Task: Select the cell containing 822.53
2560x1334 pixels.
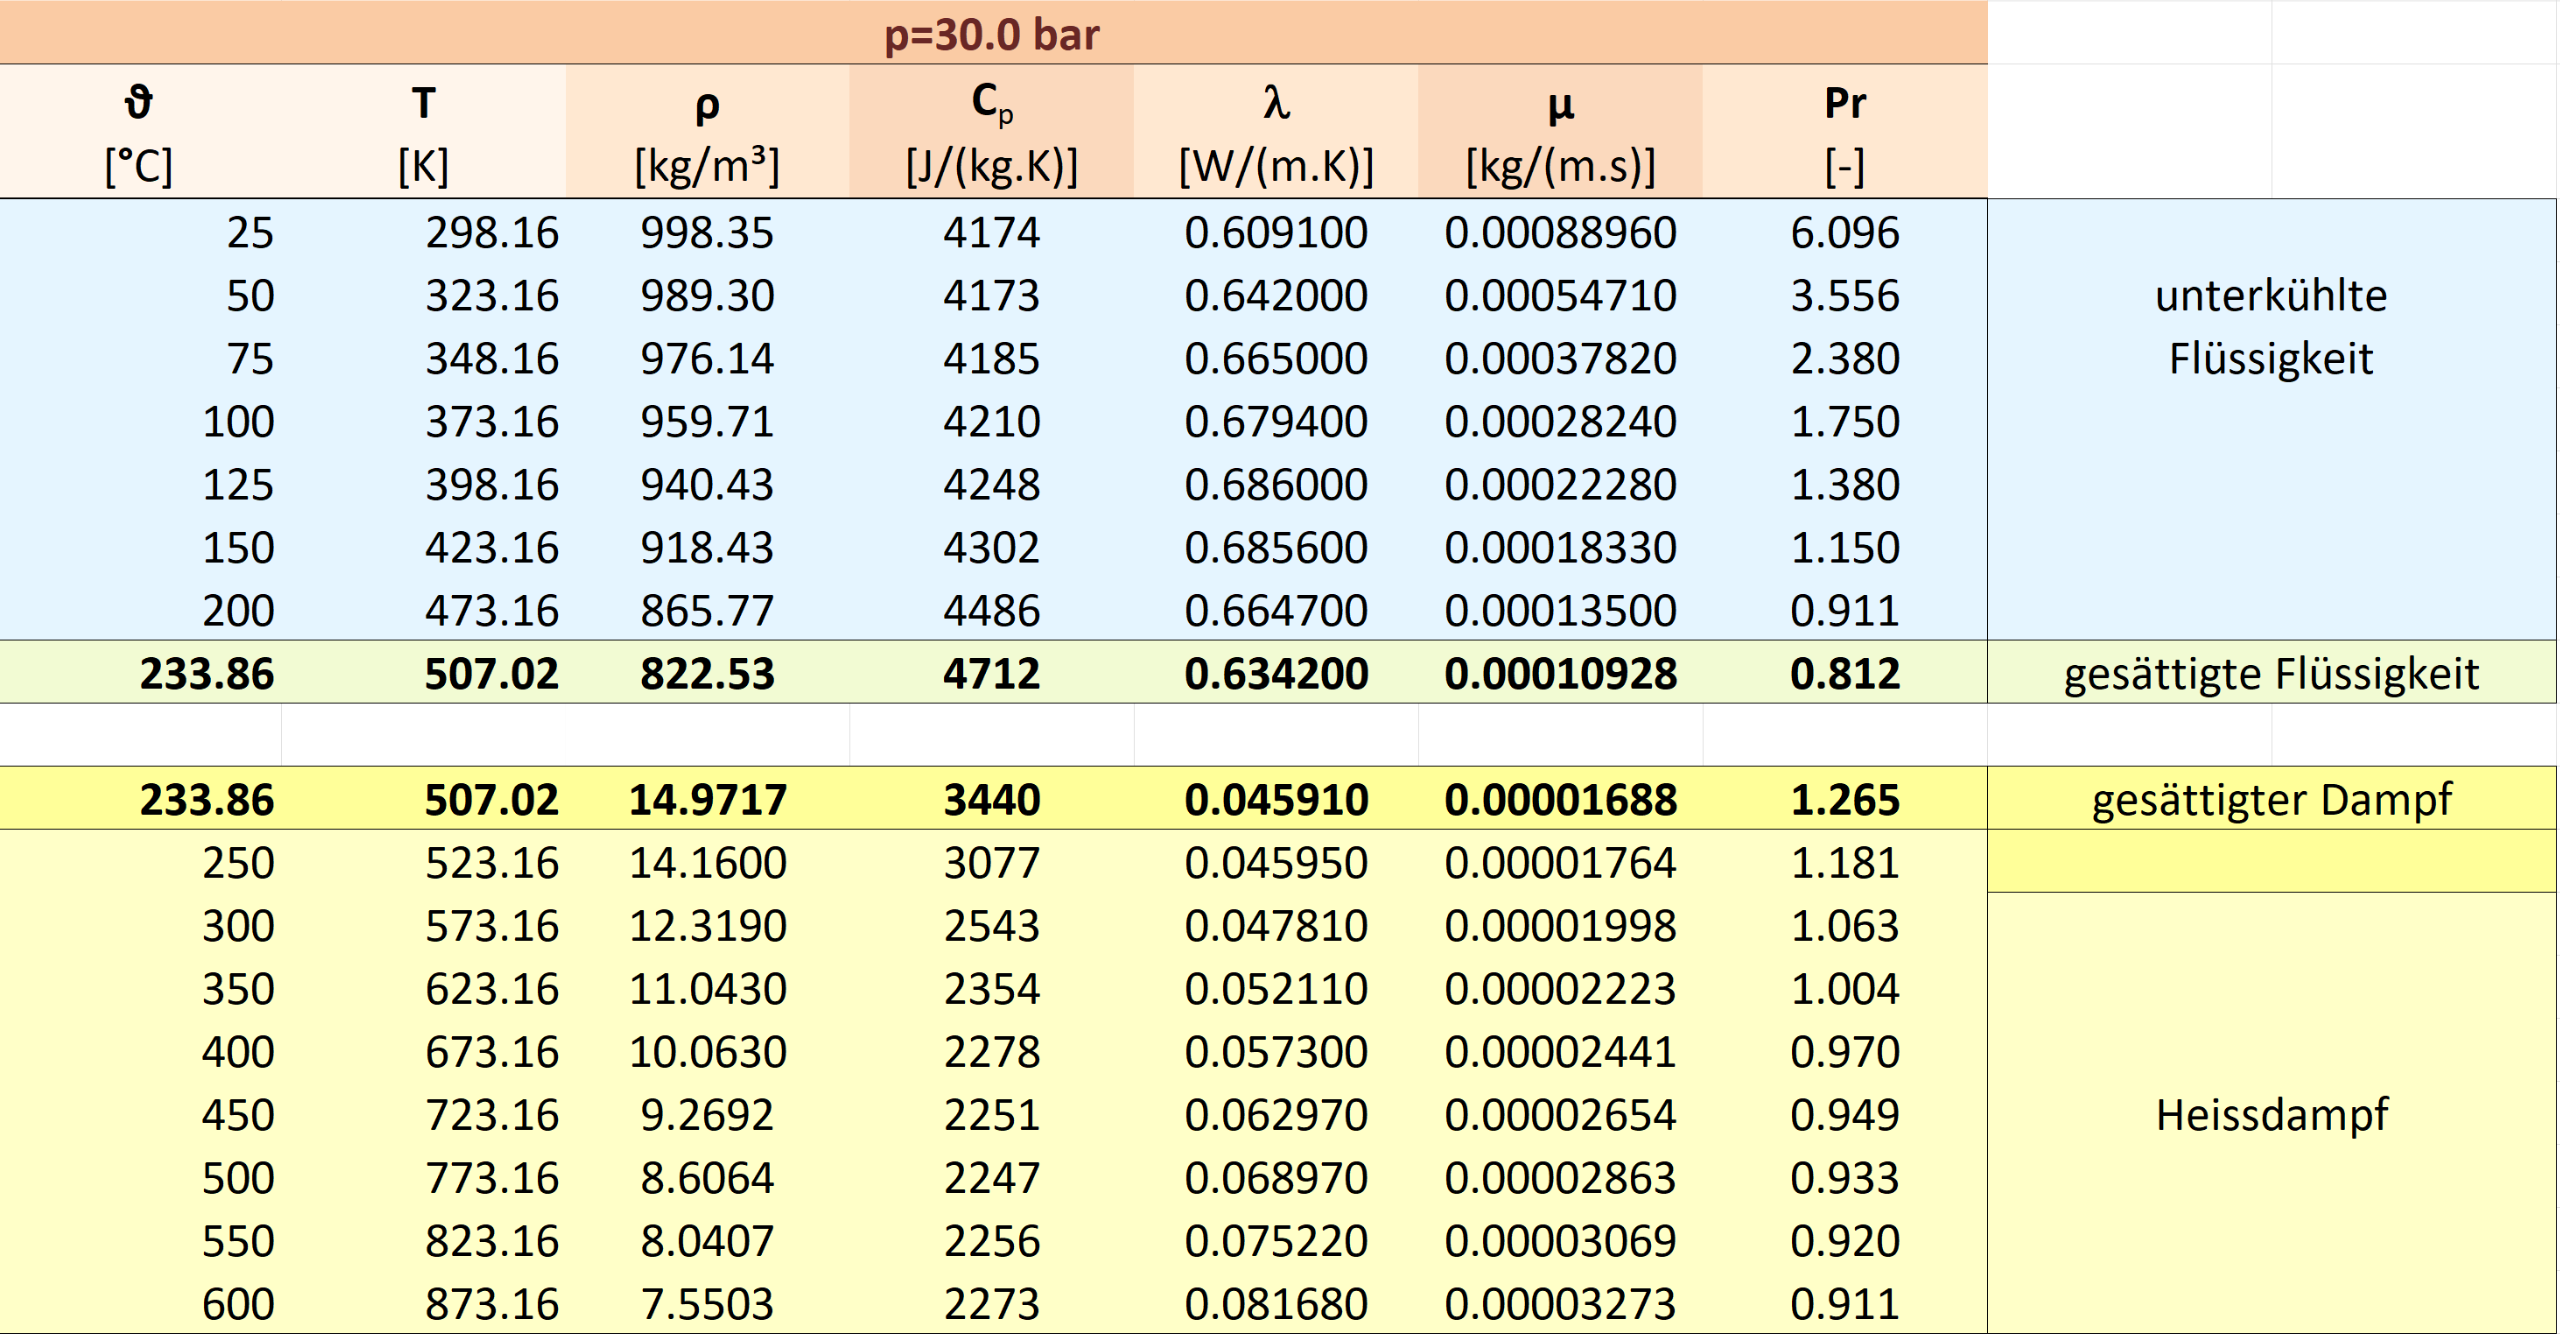Action: pyautogui.click(x=707, y=673)
